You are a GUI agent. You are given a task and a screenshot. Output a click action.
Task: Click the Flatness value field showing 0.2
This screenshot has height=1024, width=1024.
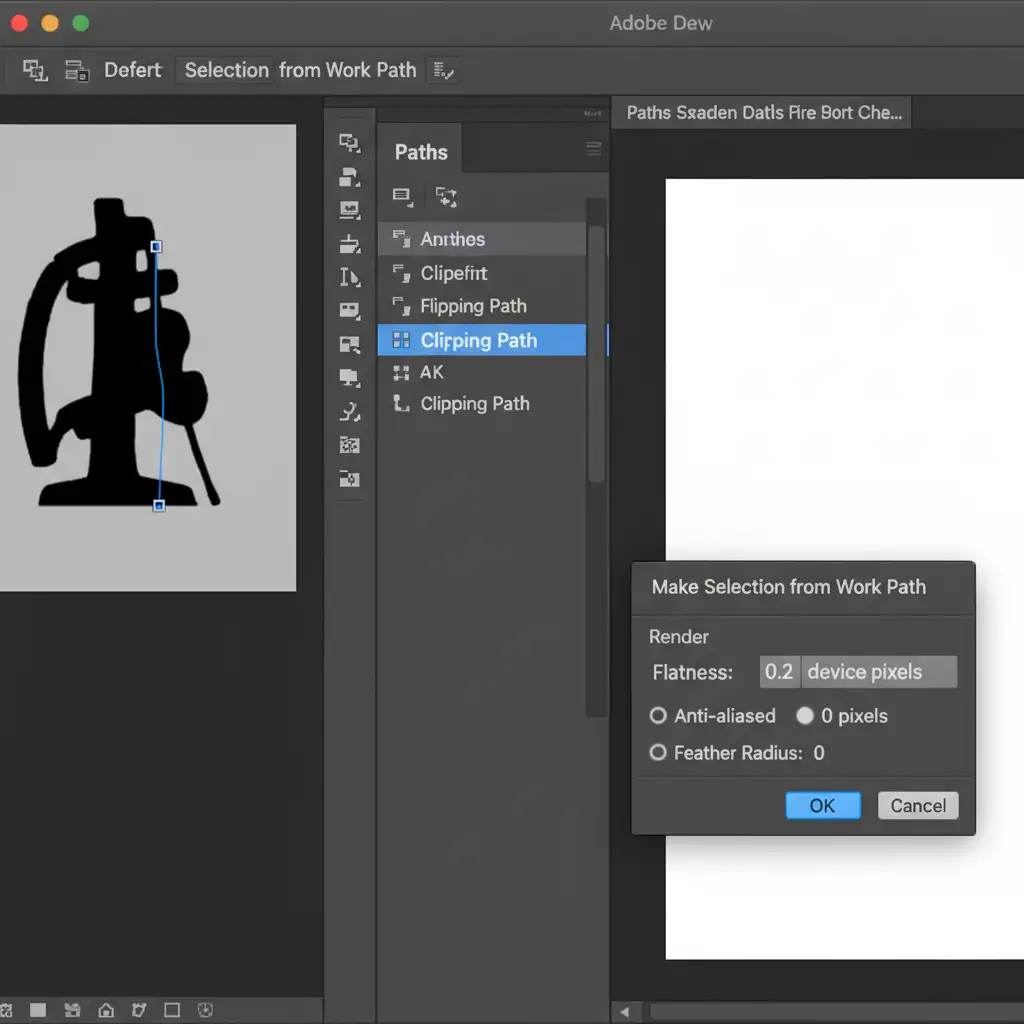coord(779,672)
